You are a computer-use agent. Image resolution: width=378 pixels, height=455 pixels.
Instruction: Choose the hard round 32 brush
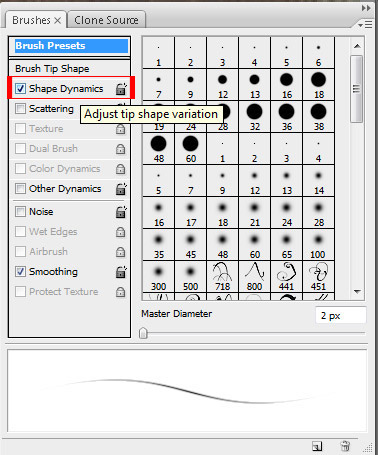(255, 117)
